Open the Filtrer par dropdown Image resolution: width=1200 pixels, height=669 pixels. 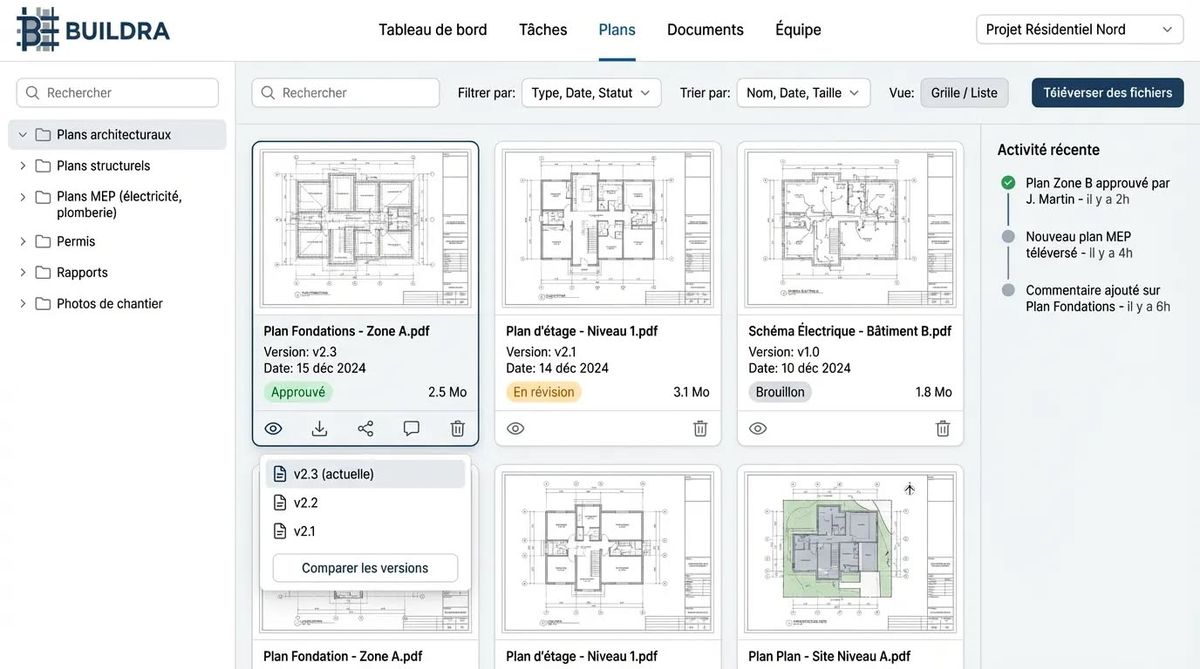[591, 93]
